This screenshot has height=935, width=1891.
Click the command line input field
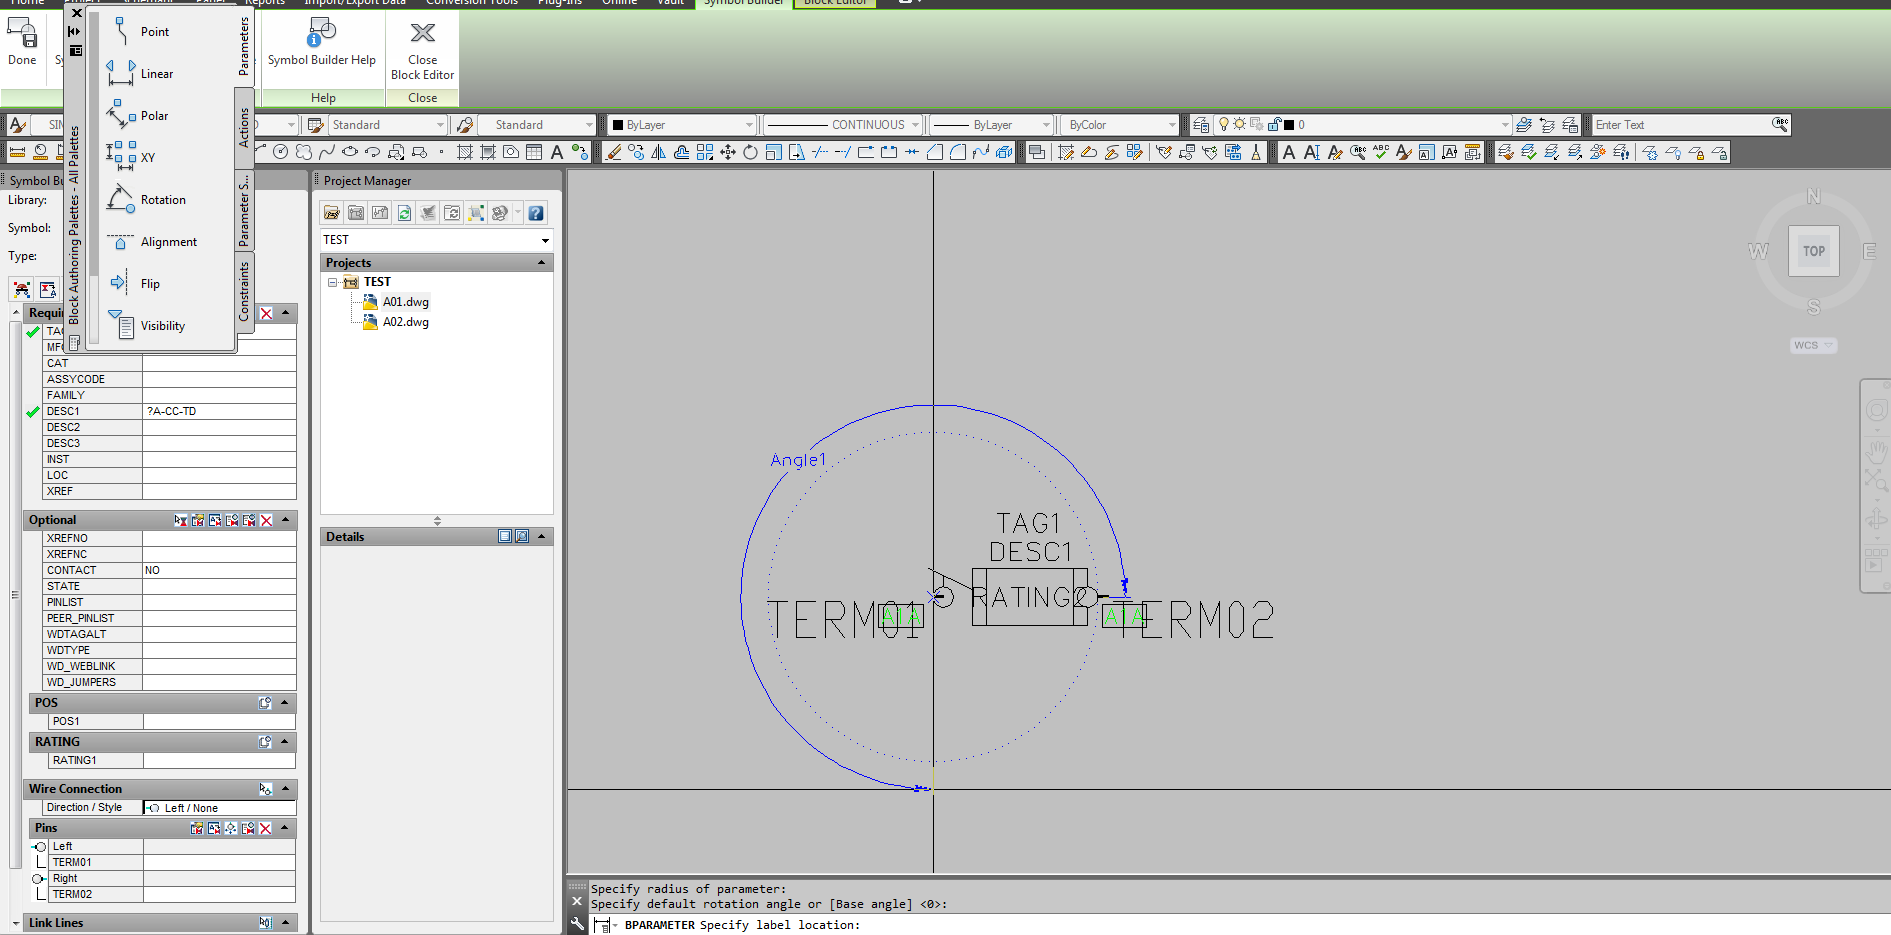(x=1240, y=925)
